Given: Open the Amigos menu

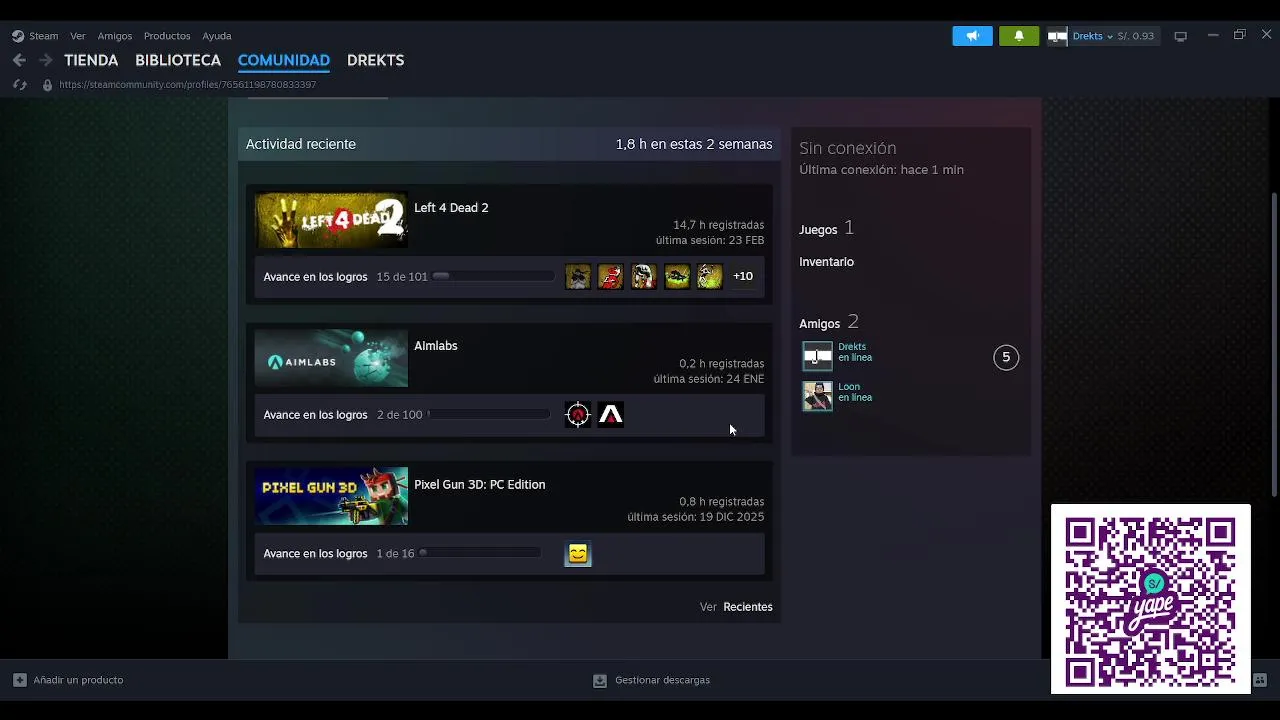Looking at the screenshot, I should tap(115, 36).
